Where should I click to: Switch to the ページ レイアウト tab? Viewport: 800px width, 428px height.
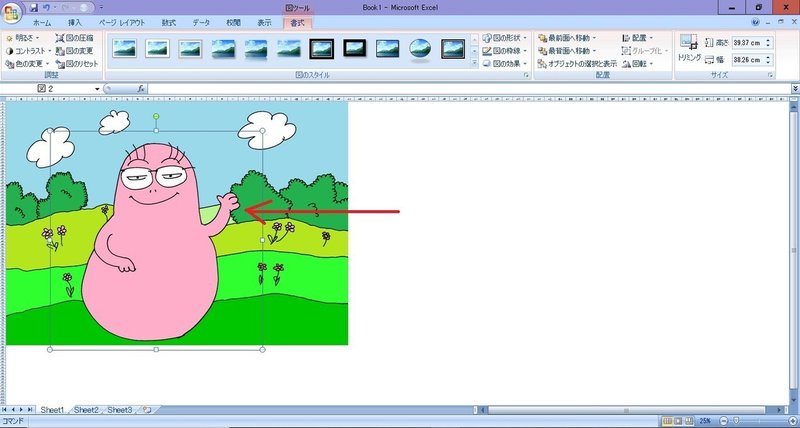(122, 23)
